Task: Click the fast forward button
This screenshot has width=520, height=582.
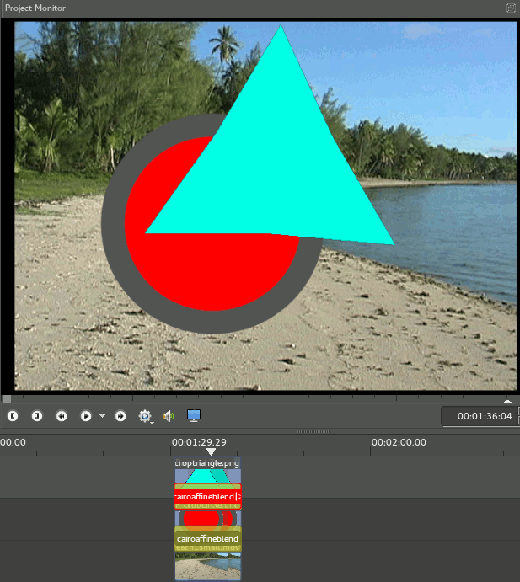Action: 120,416
